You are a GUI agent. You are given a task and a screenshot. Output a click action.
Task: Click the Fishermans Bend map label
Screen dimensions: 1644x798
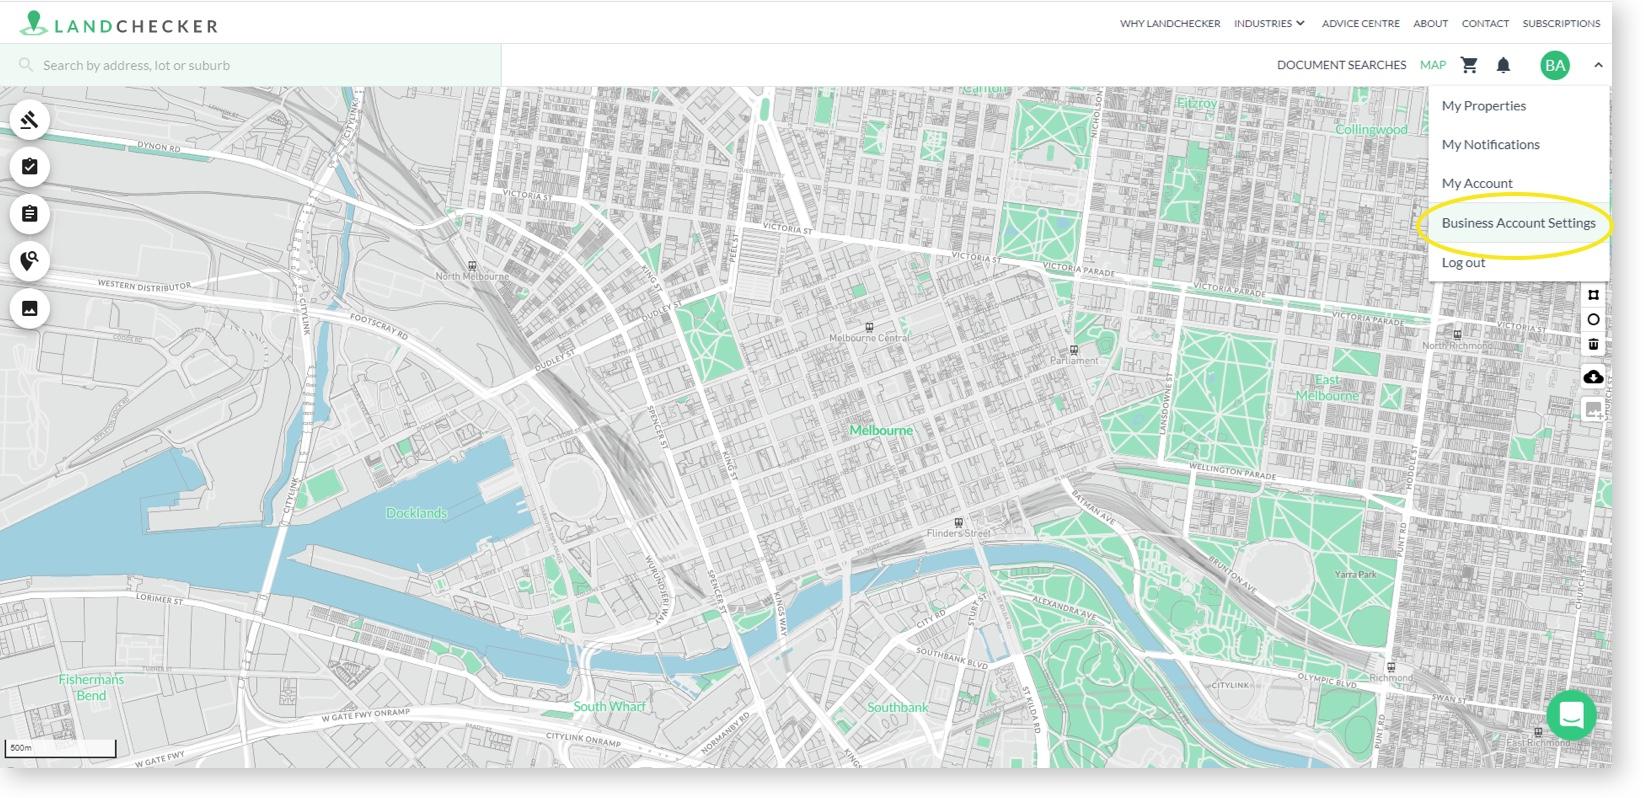click(x=91, y=687)
